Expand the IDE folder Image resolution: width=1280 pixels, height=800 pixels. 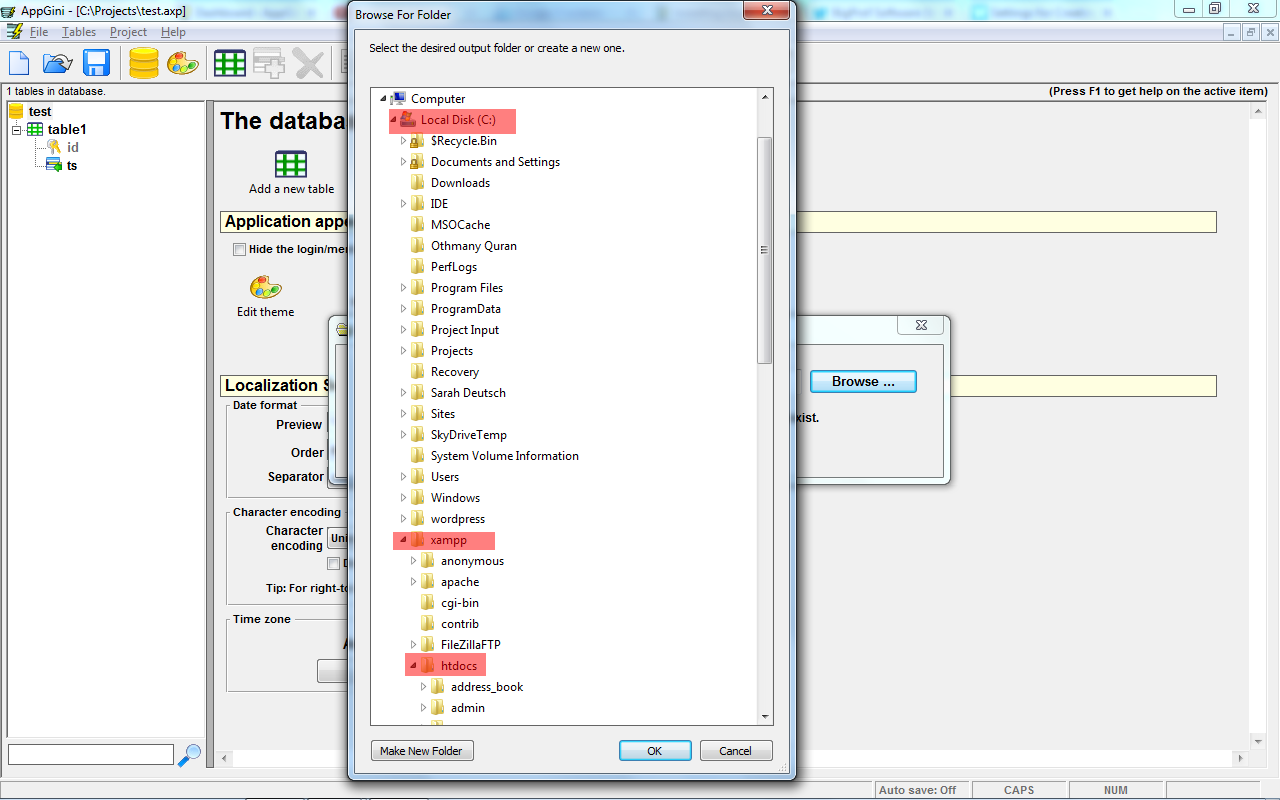[403, 204]
